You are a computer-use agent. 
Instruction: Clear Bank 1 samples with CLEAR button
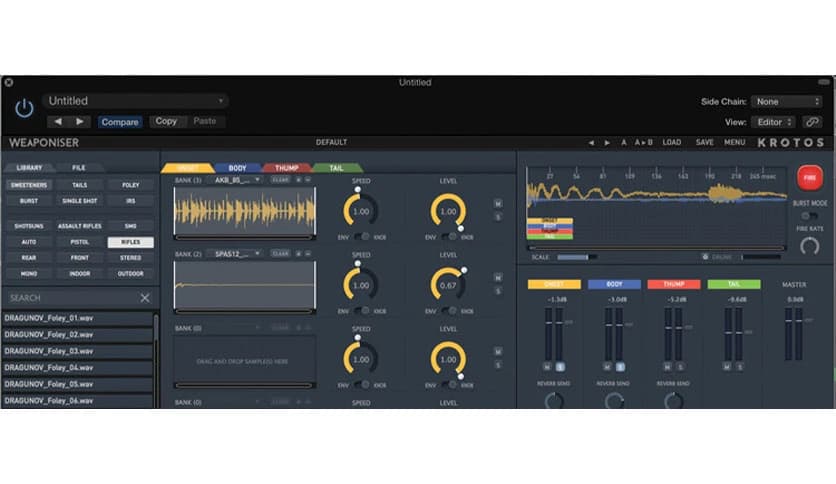(x=280, y=180)
